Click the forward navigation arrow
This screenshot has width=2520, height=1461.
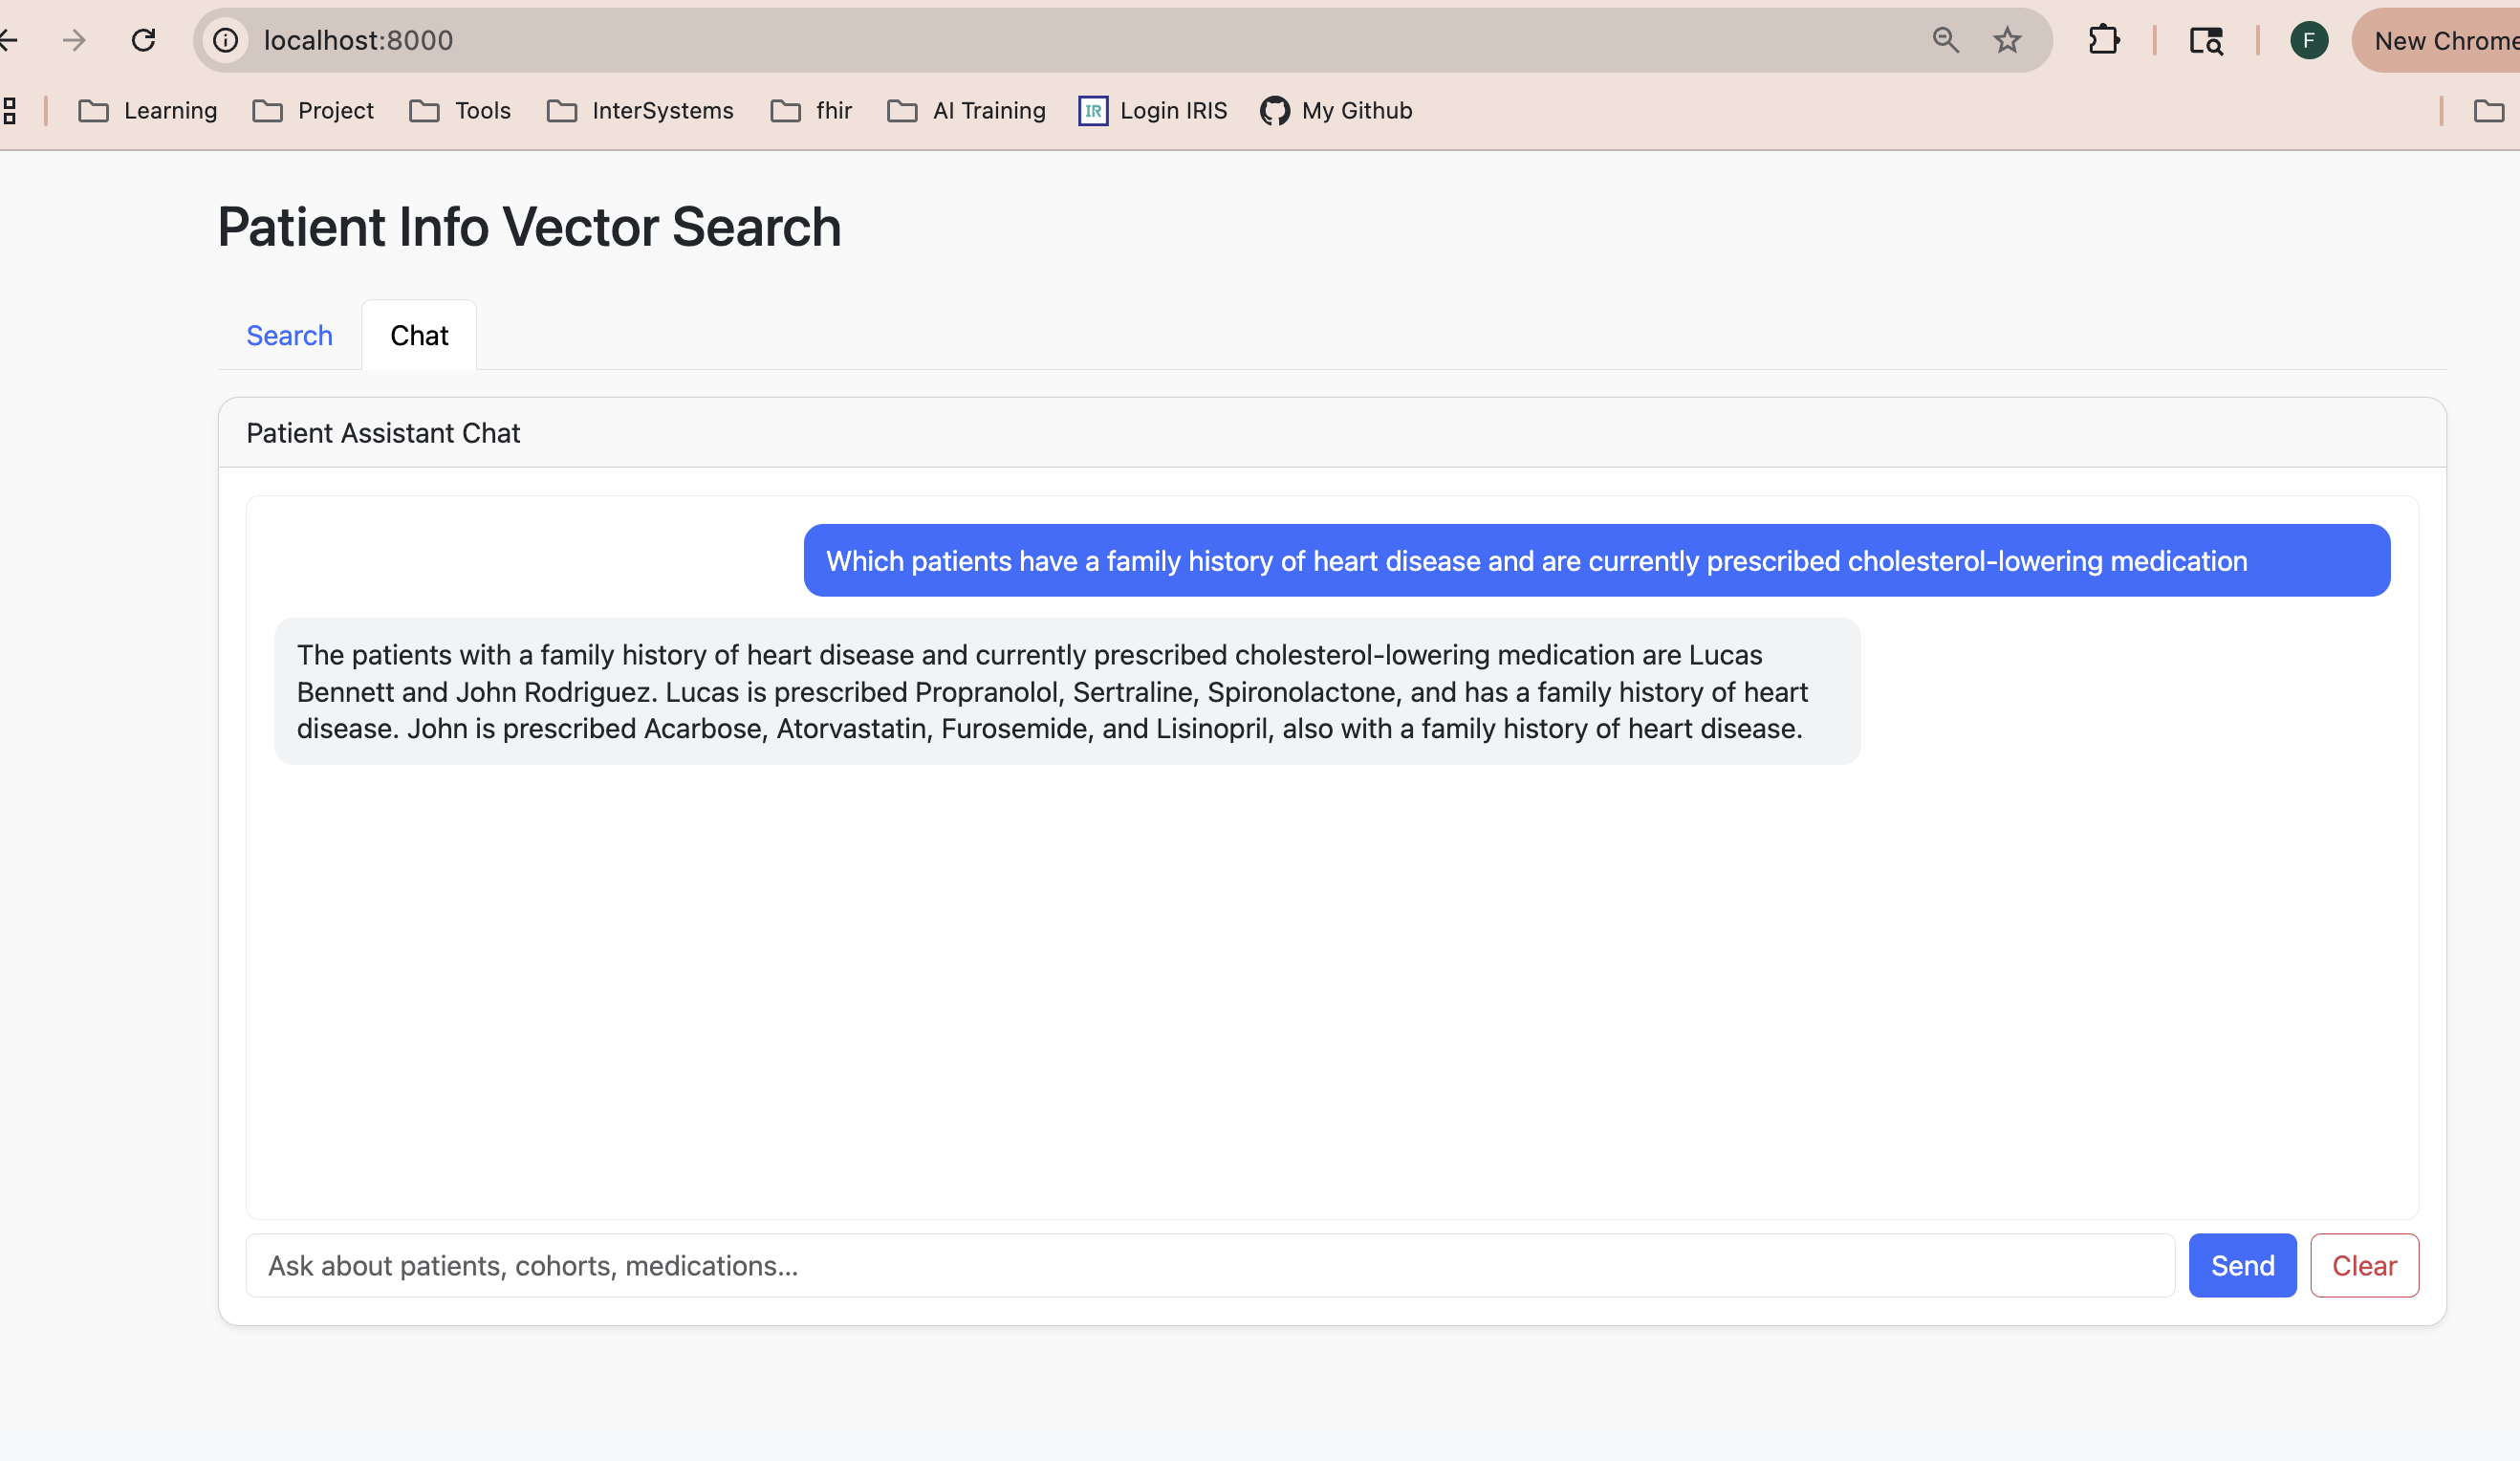(x=74, y=40)
